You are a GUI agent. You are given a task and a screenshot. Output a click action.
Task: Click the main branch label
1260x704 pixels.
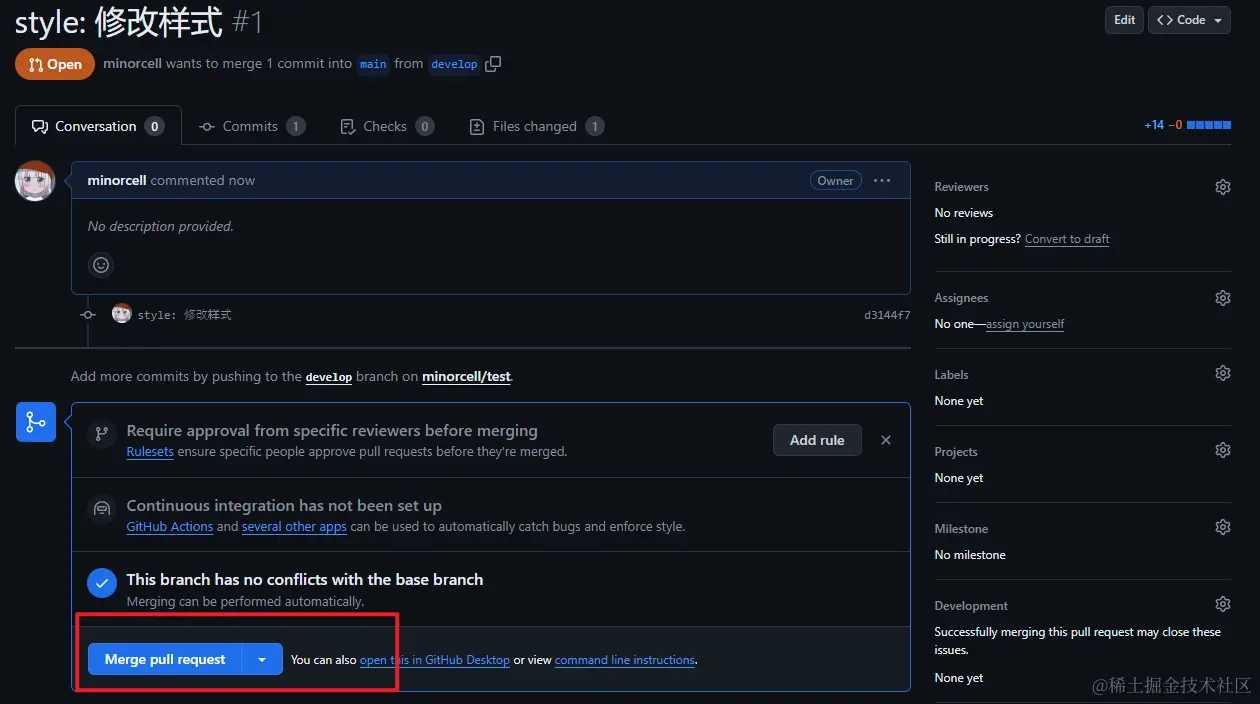click(373, 64)
